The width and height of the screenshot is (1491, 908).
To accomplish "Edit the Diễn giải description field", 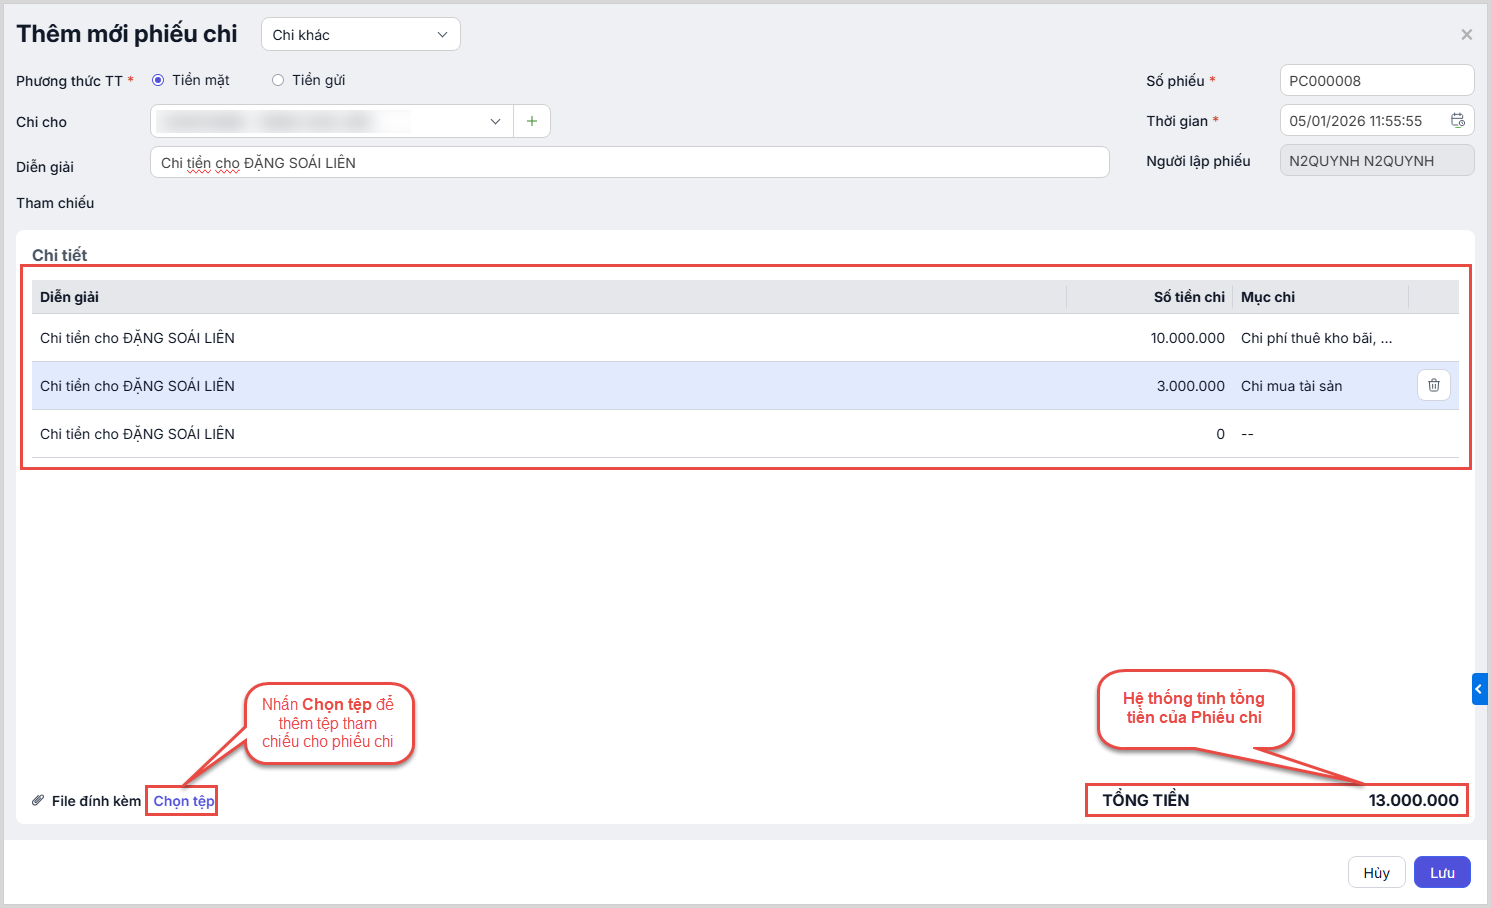I will pyautogui.click(x=630, y=163).
